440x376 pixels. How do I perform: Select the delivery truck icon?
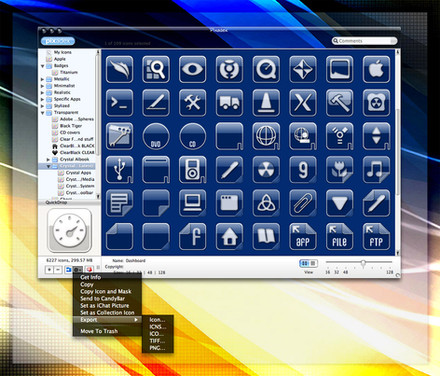pos(229,103)
